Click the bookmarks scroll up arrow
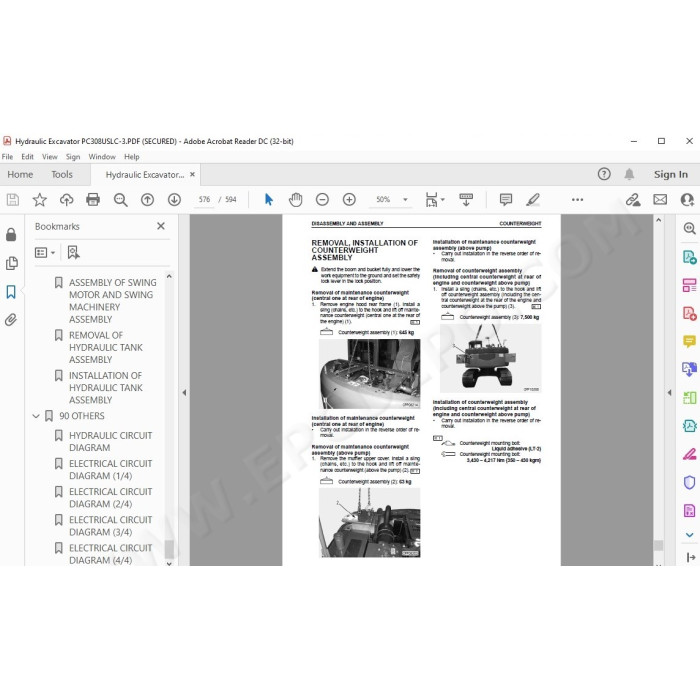Viewport: 700px width, 700px height. coord(169,276)
